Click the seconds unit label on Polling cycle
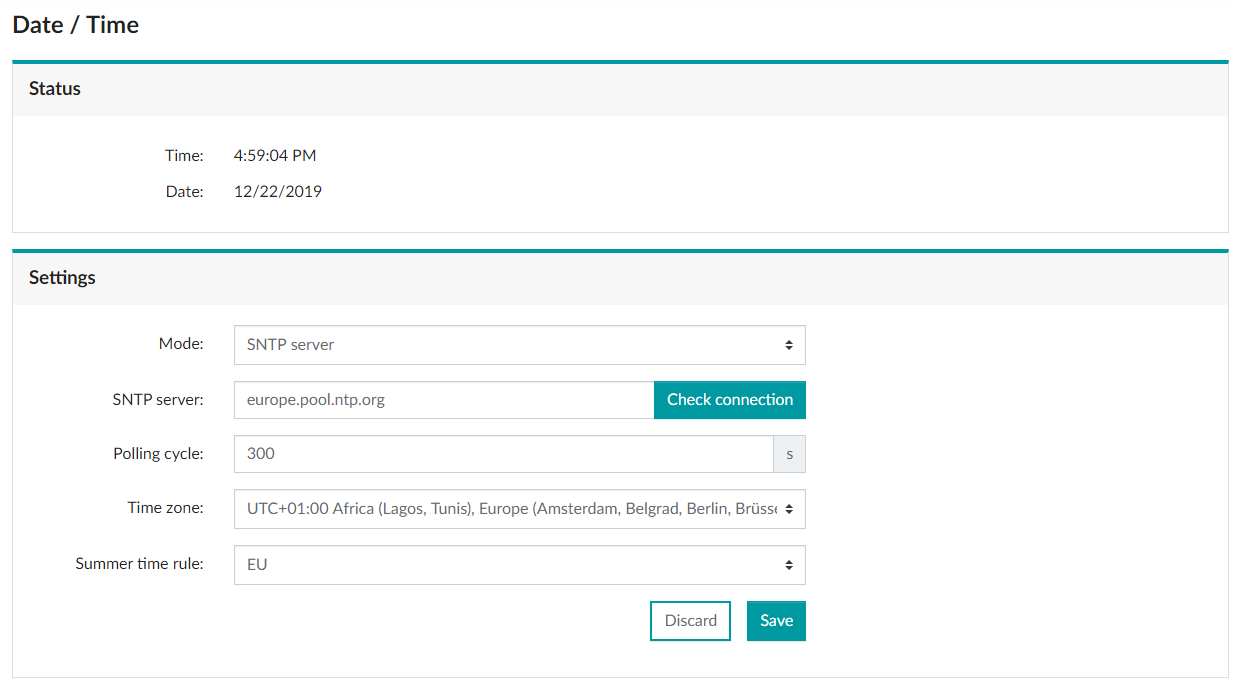Image resolution: width=1234 pixels, height=686 pixels. coord(789,453)
